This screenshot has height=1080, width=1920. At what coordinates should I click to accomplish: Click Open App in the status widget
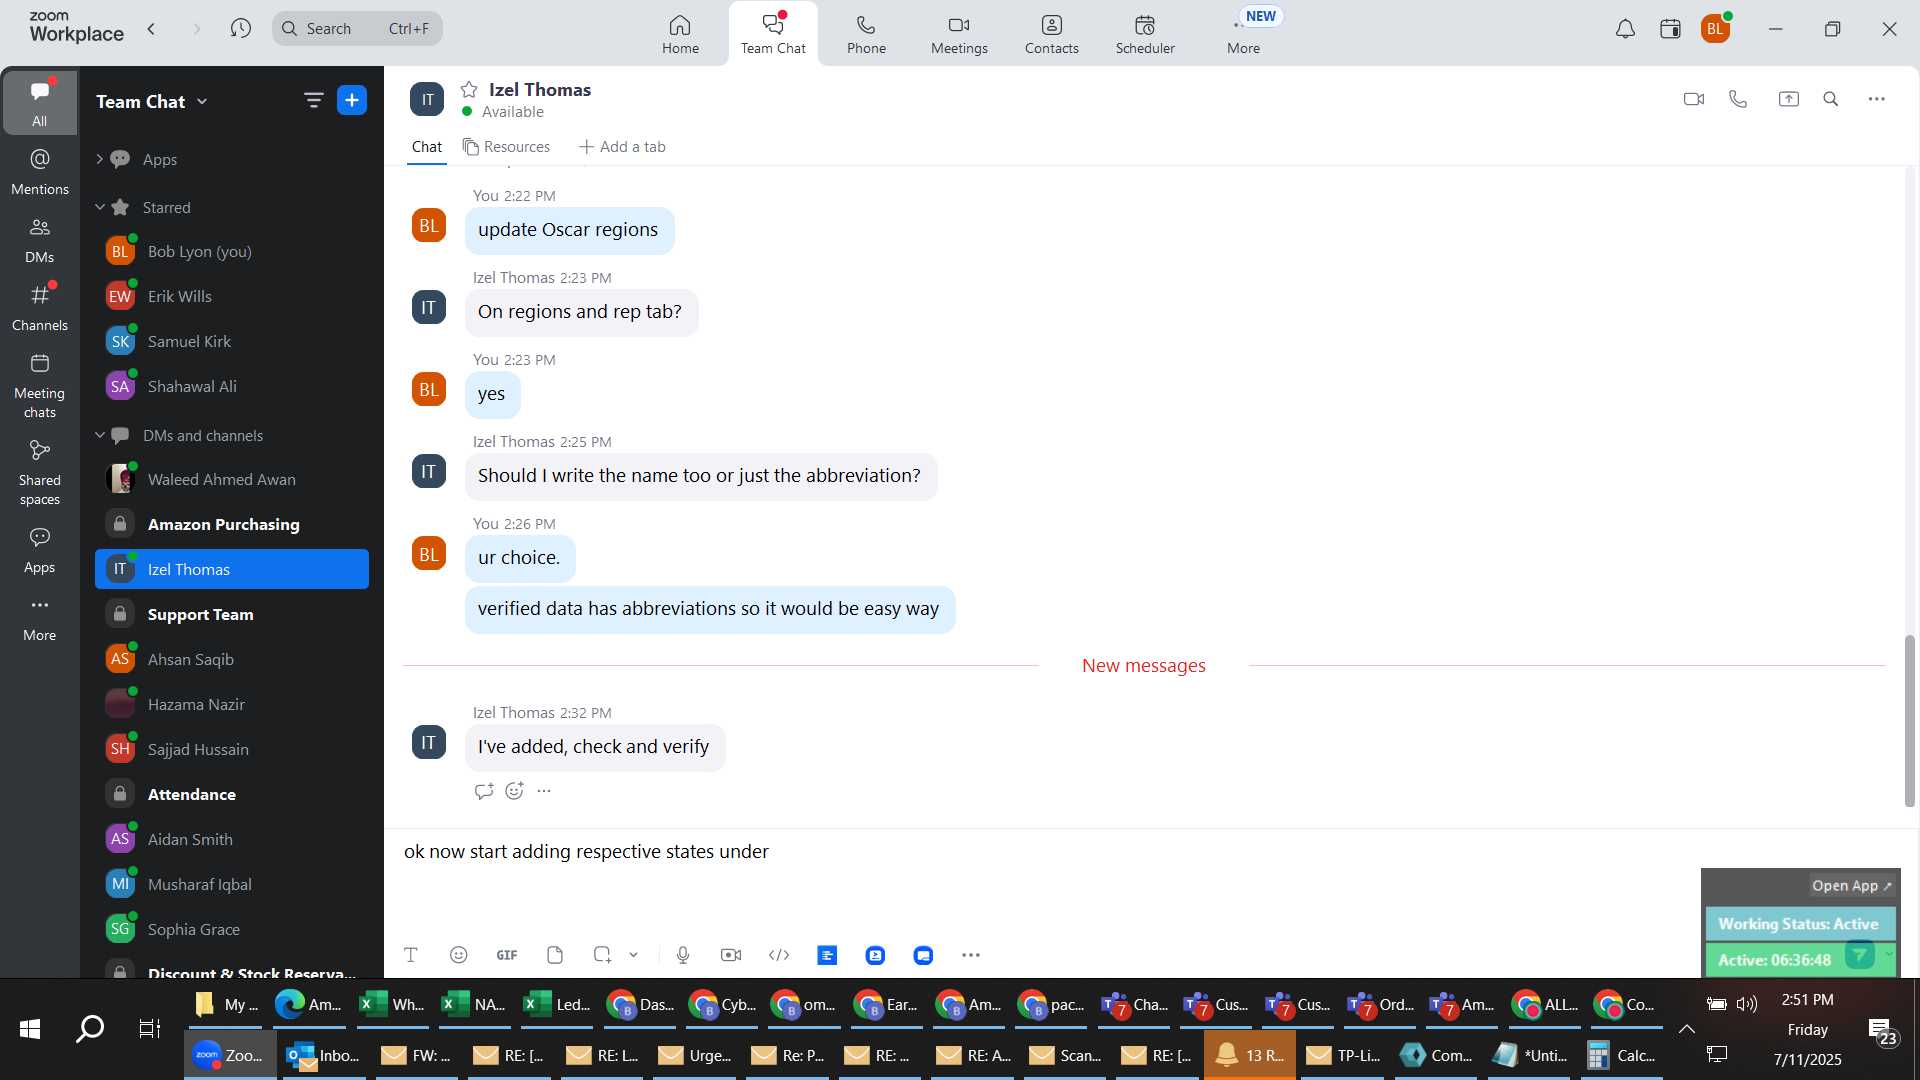tap(1852, 885)
